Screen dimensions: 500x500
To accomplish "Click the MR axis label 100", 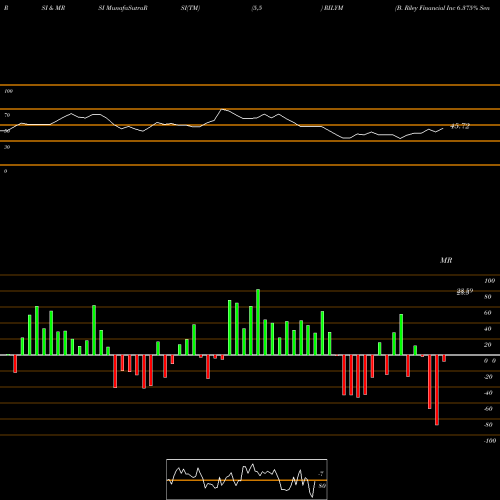I will 490,281.
